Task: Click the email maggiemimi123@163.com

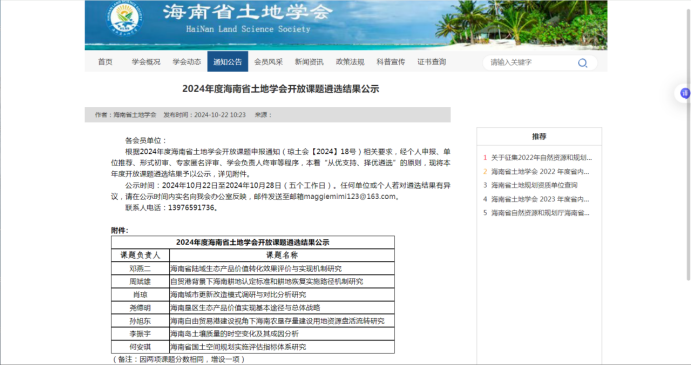Action: [x=349, y=197]
